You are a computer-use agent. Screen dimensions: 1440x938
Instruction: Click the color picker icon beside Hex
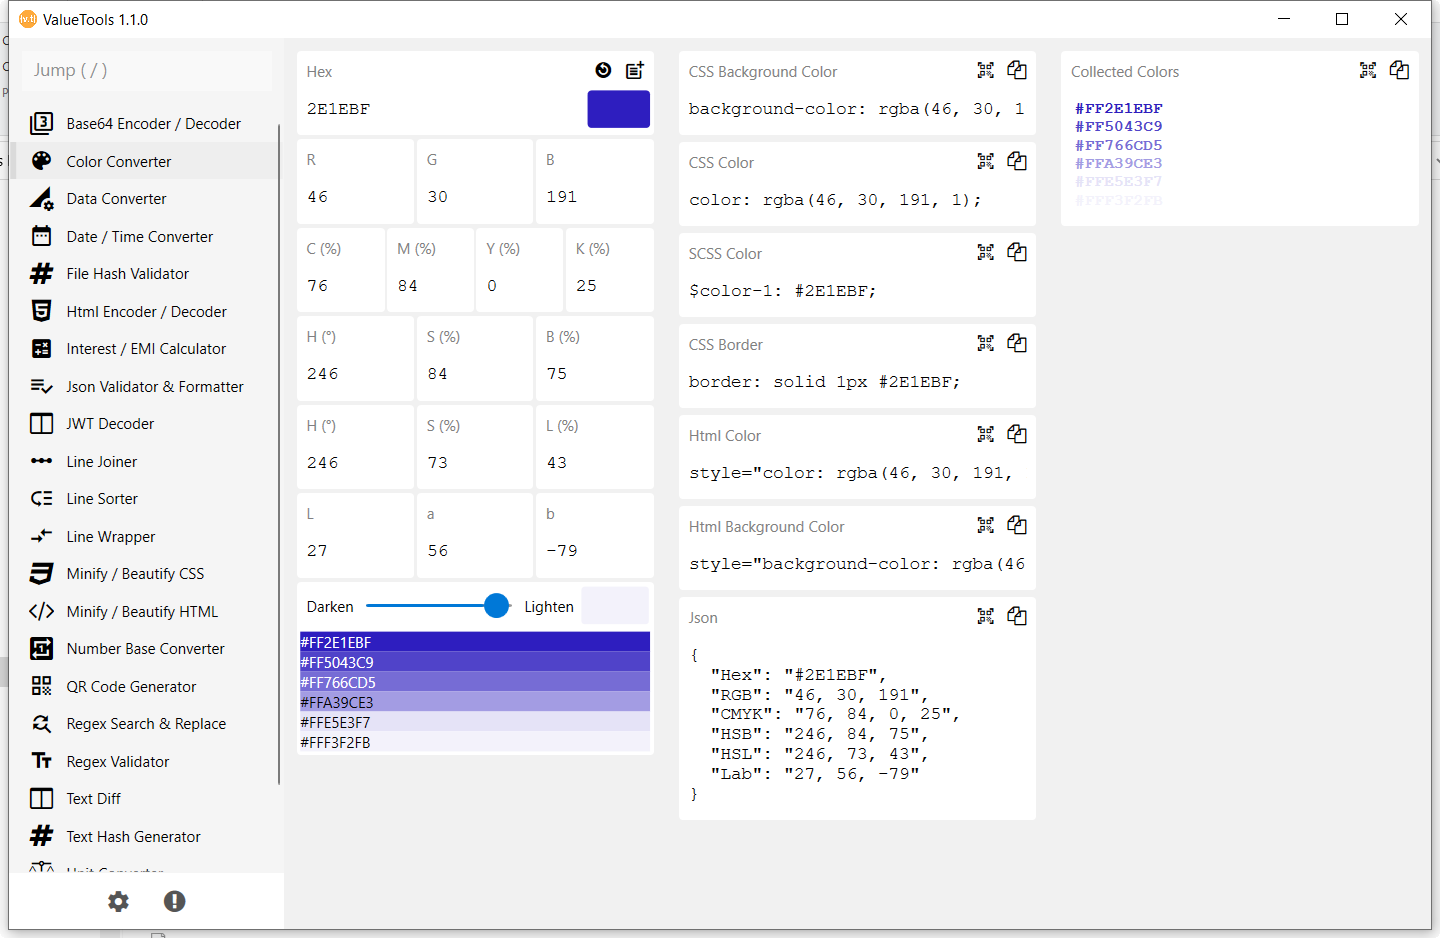[603, 70]
